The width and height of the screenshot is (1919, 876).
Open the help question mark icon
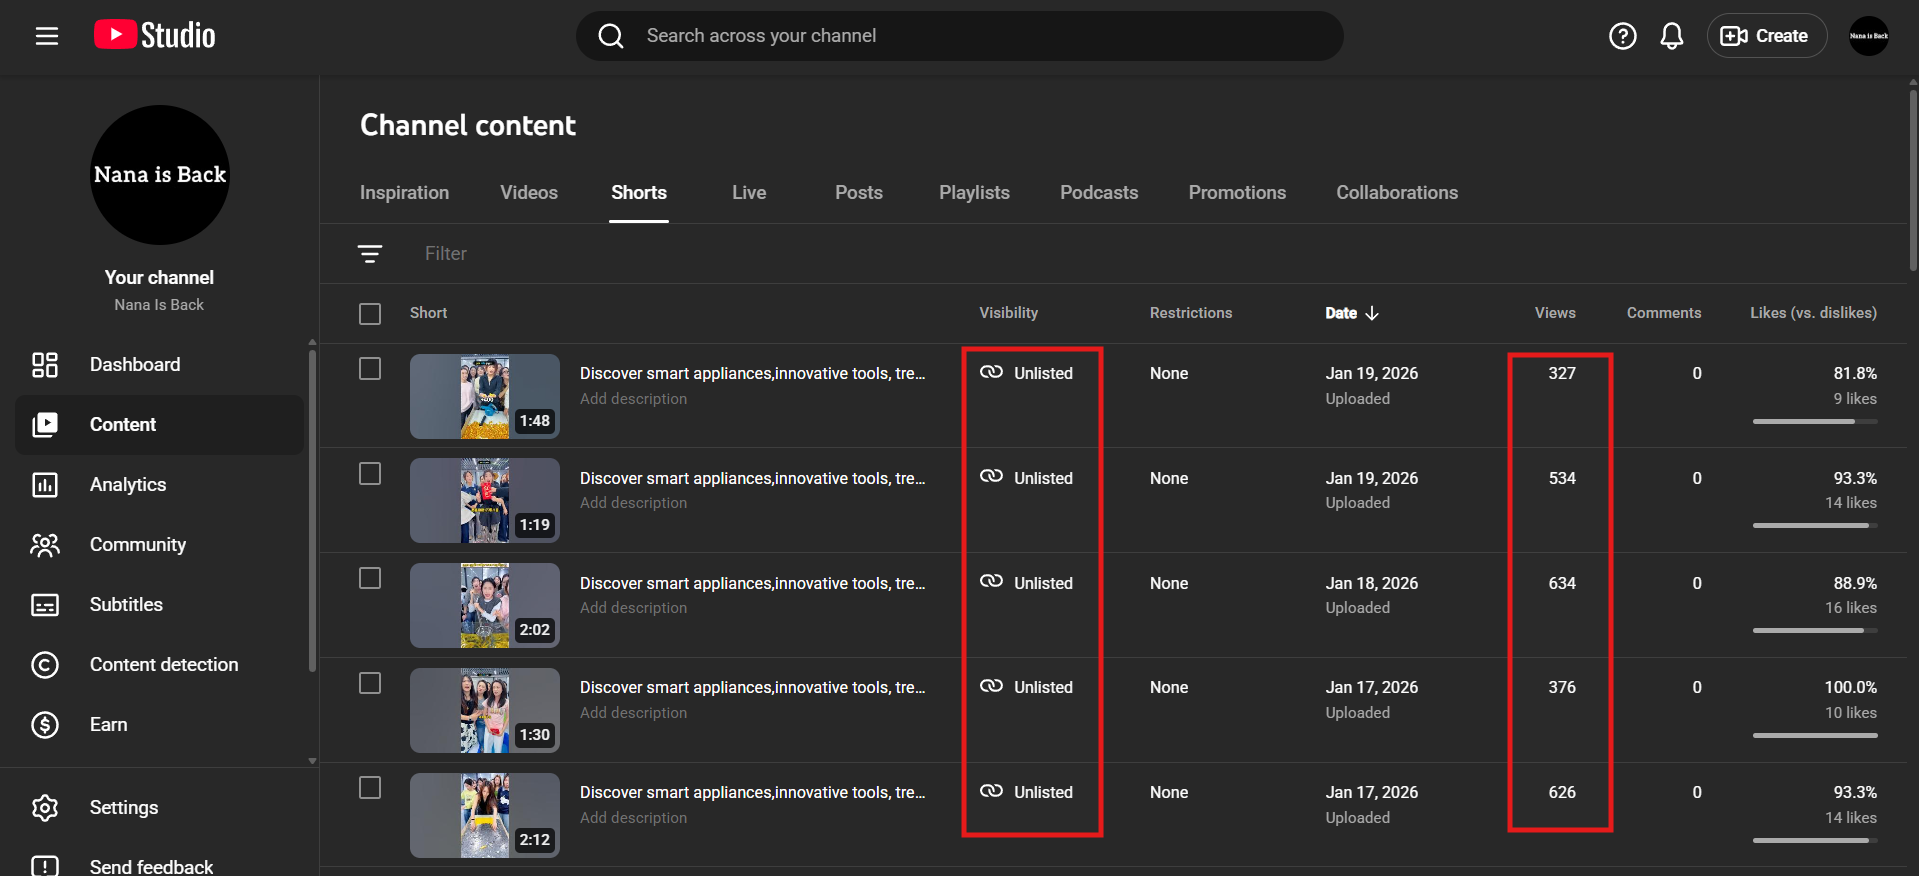point(1622,36)
